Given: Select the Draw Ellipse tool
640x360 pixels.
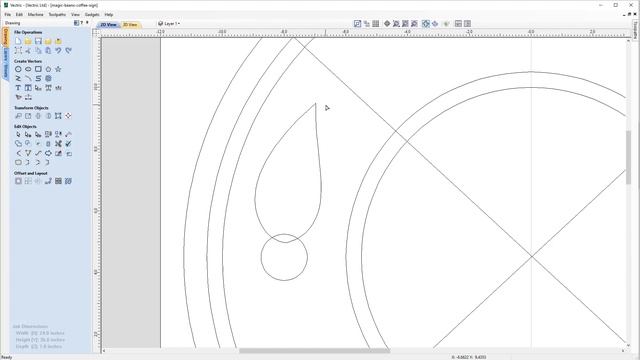Looking at the screenshot, I should coord(28,69).
